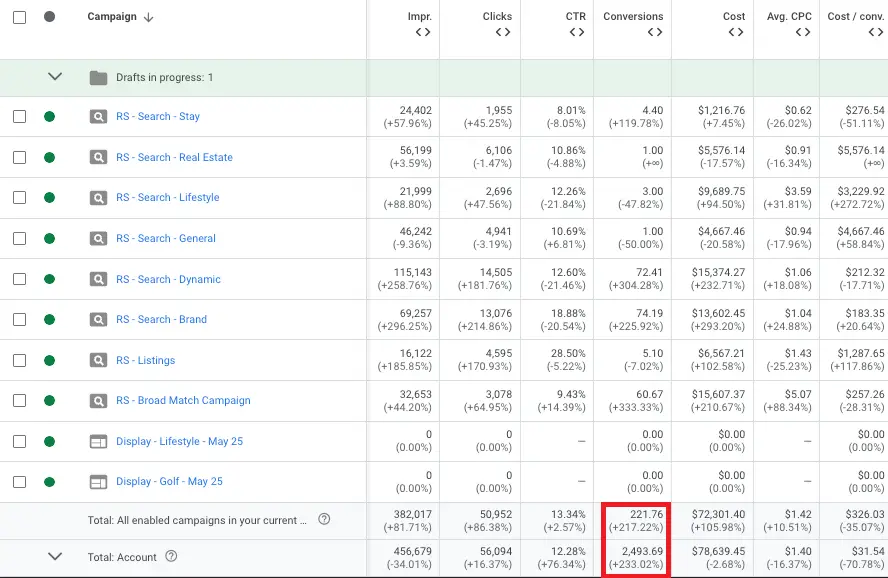Open the RS - Search - Real Estate campaign
This screenshot has height=578, width=888.
click(x=174, y=157)
